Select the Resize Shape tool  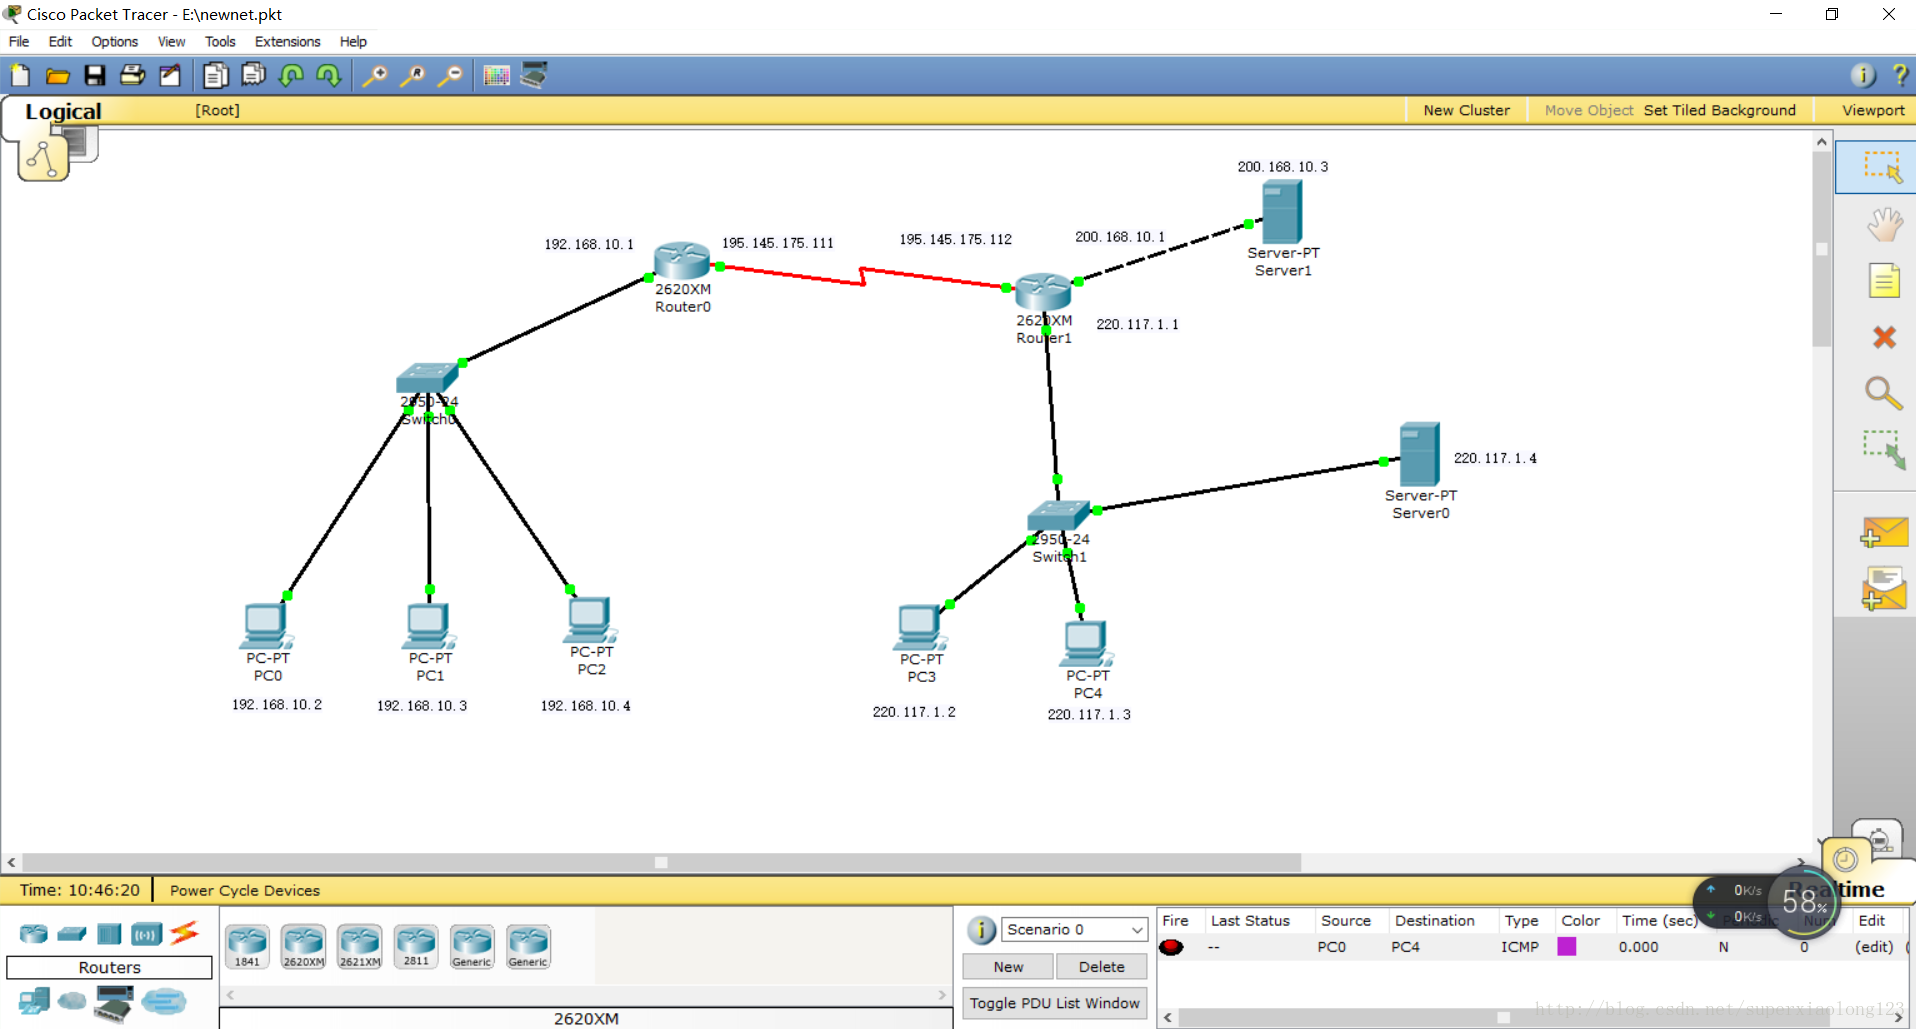[1883, 449]
